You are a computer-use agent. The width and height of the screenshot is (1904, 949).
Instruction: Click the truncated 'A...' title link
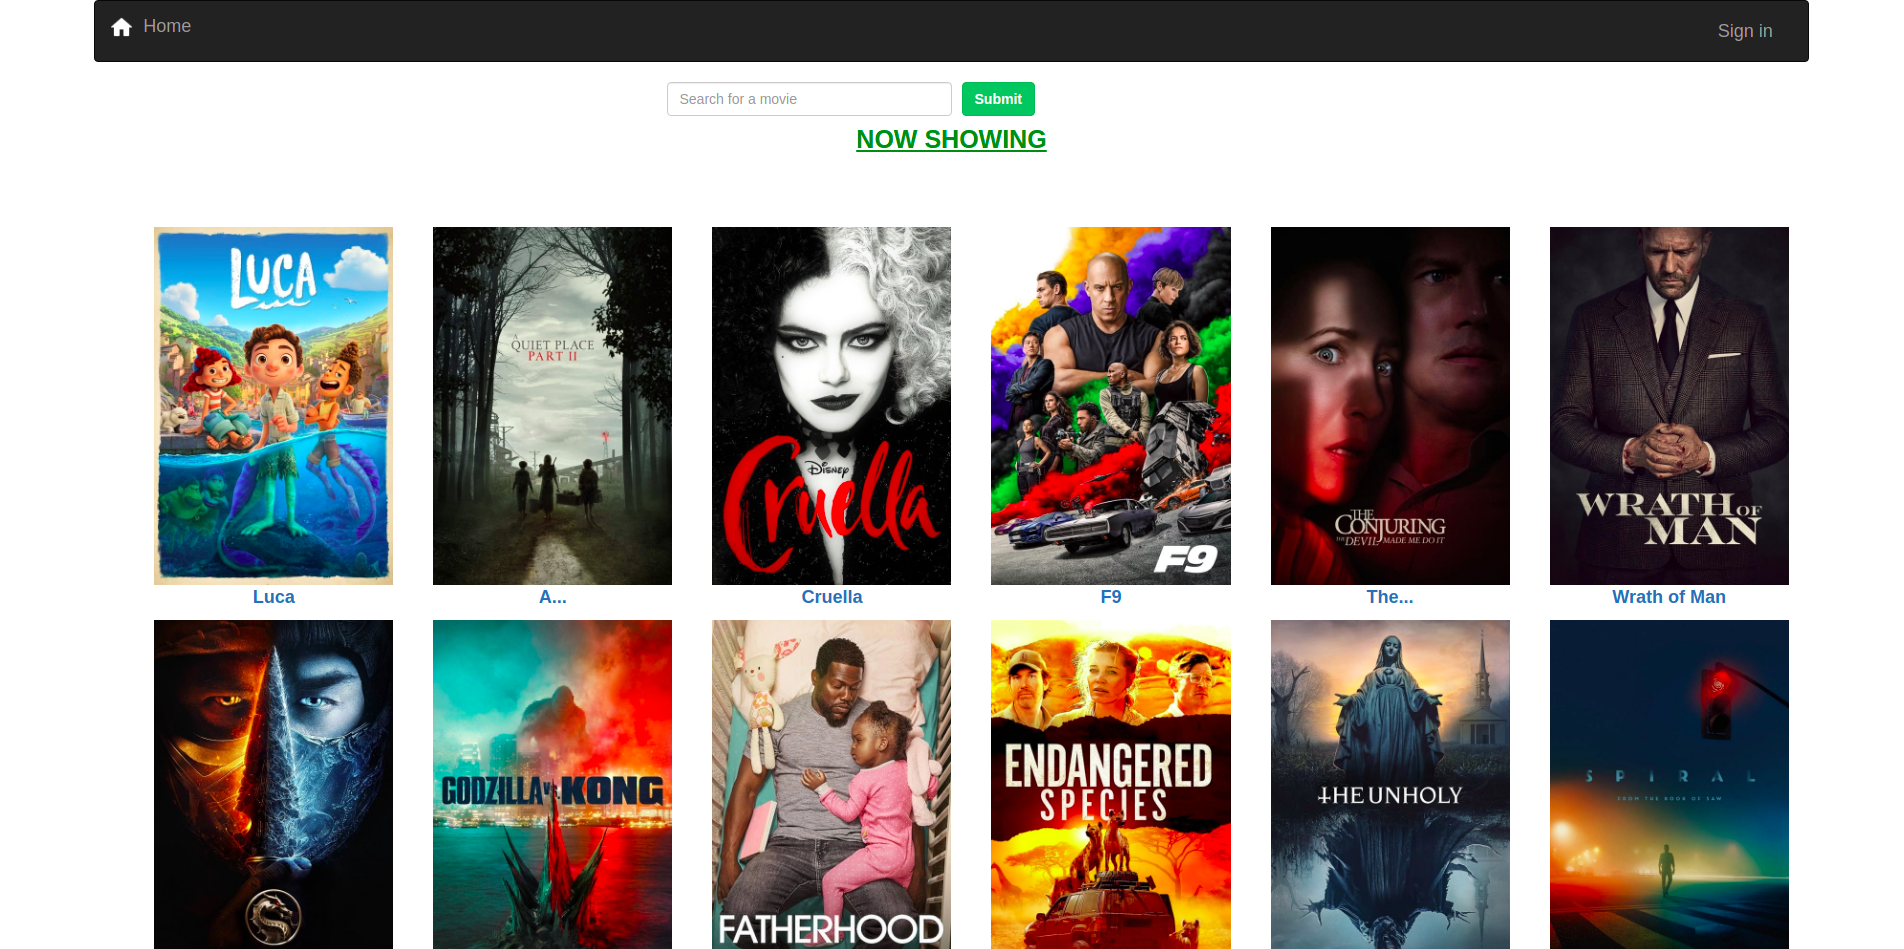[x=552, y=597]
